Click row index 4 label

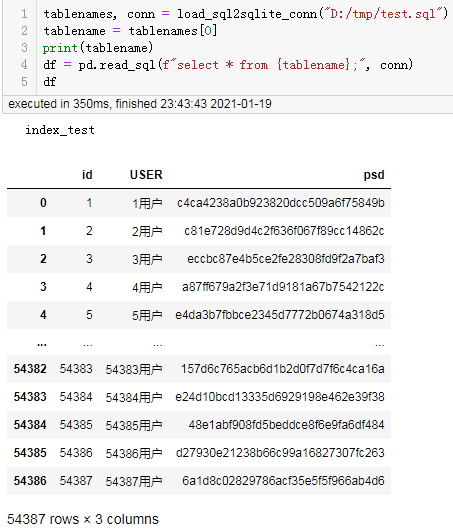pyautogui.click(x=43, y=315)
